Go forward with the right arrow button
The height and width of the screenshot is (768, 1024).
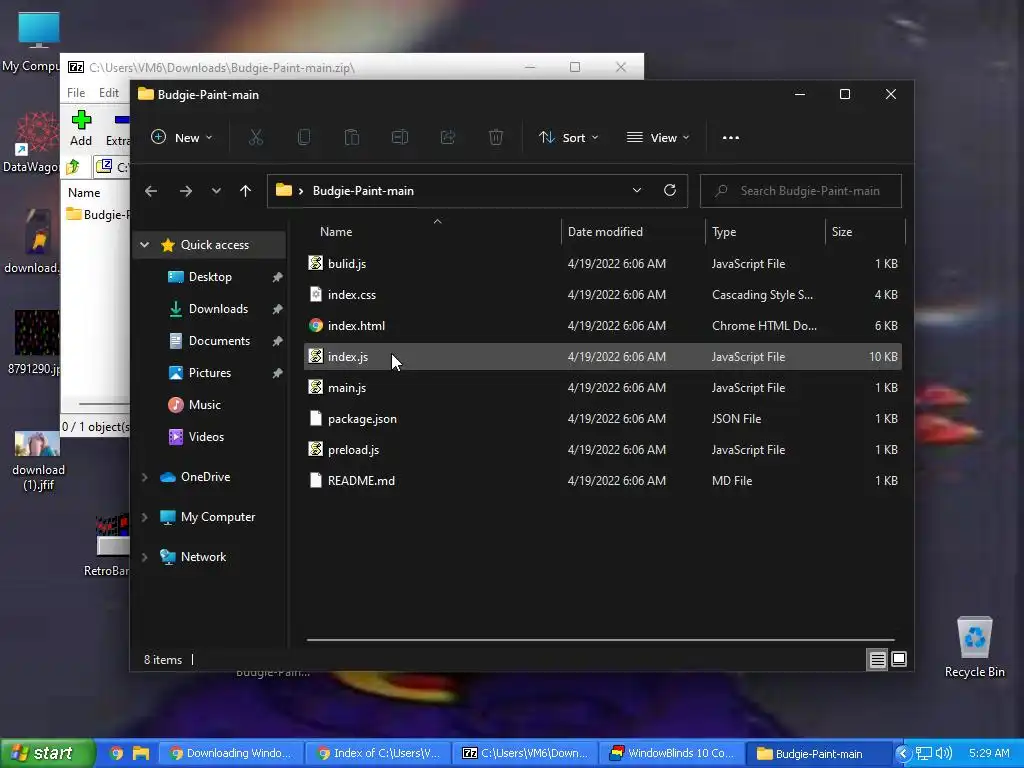[x=185, y=191]
